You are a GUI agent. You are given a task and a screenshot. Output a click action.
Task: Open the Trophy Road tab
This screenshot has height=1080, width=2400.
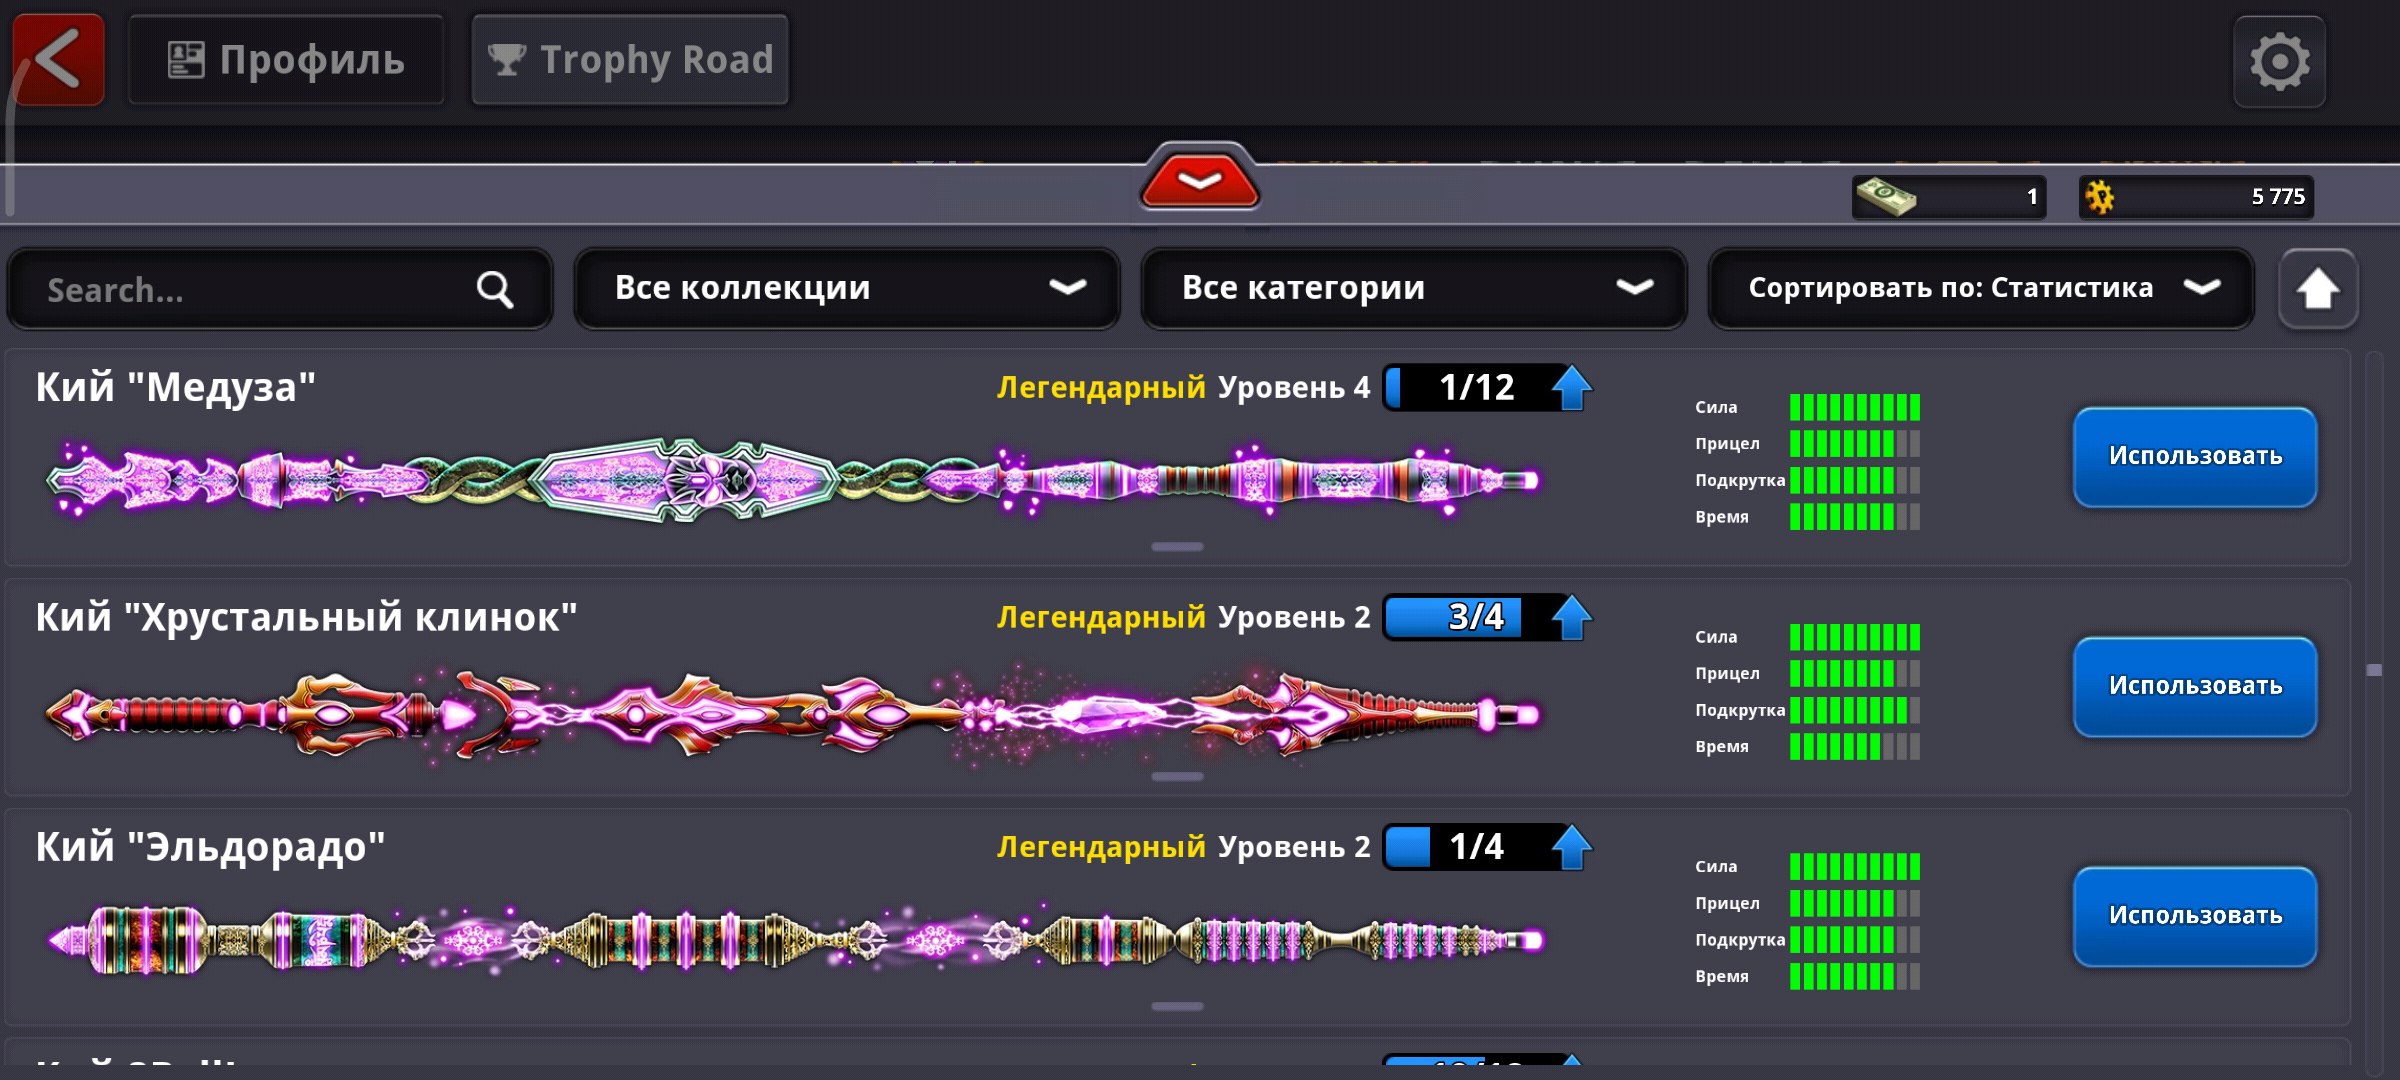click(630, 60)
